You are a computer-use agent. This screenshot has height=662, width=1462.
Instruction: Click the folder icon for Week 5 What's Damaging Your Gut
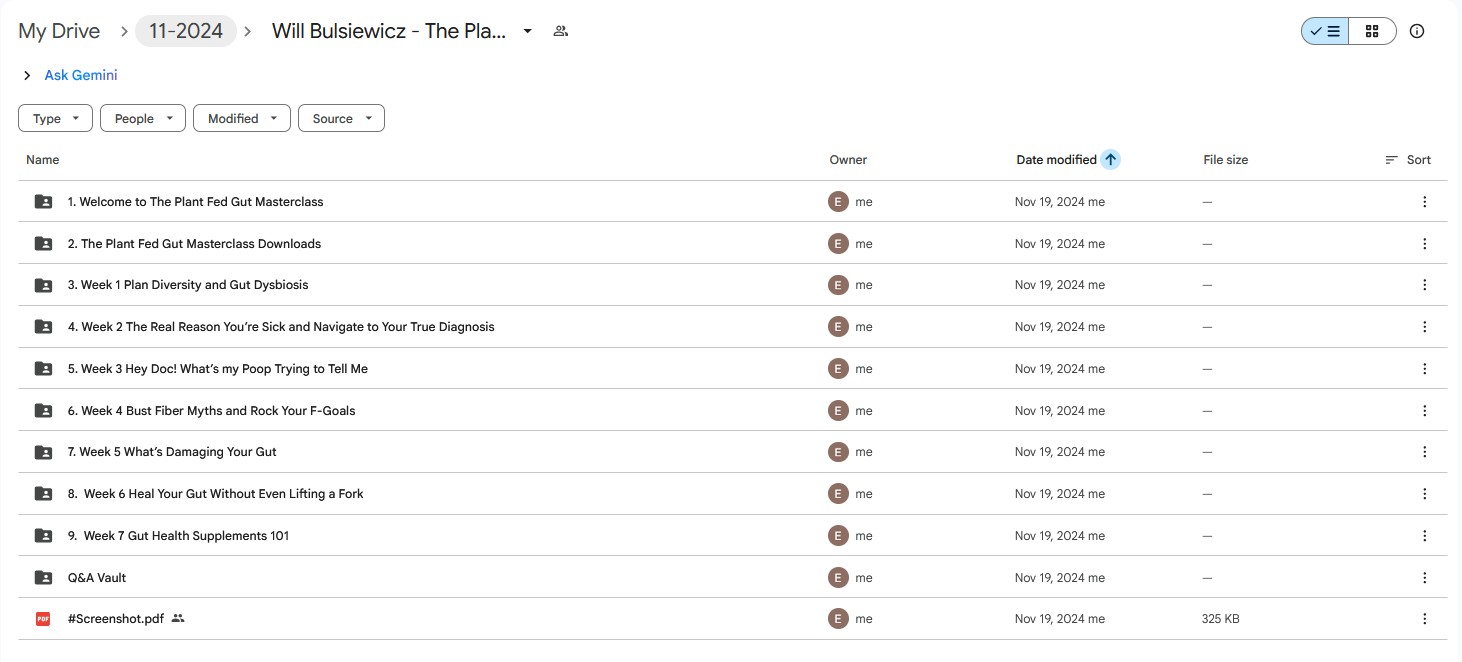pyautogui.click(x=43, y=452)
